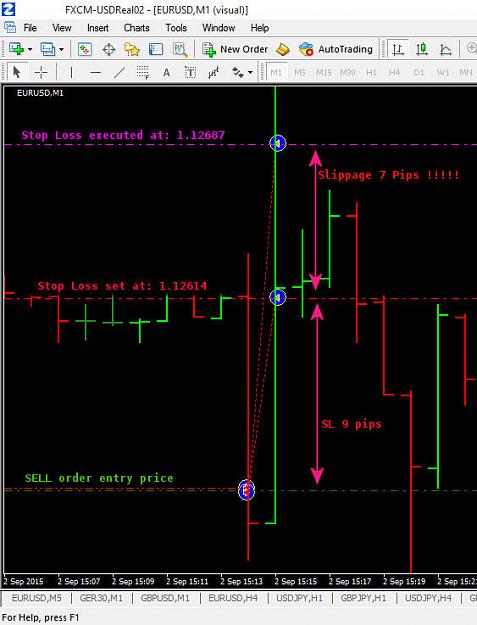
Task: Select the MN timeframe button
Action: (x=465, y=73)
